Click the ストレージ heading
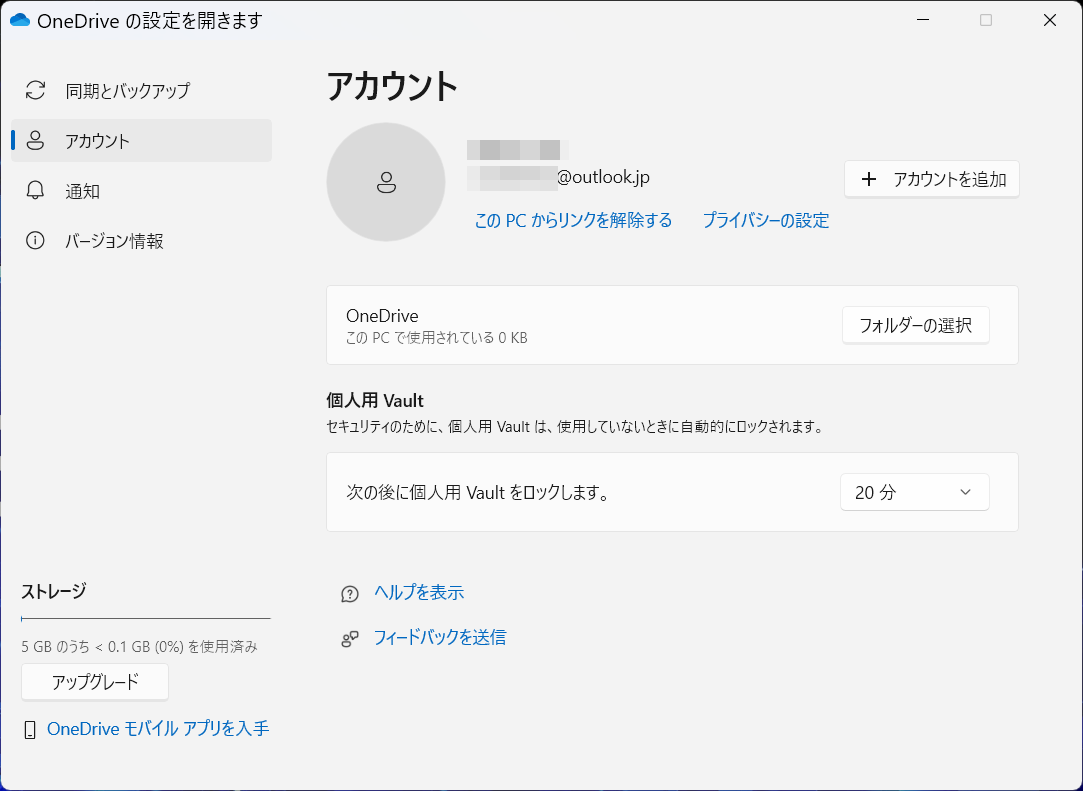The image size is (1083, 791). 54,591
